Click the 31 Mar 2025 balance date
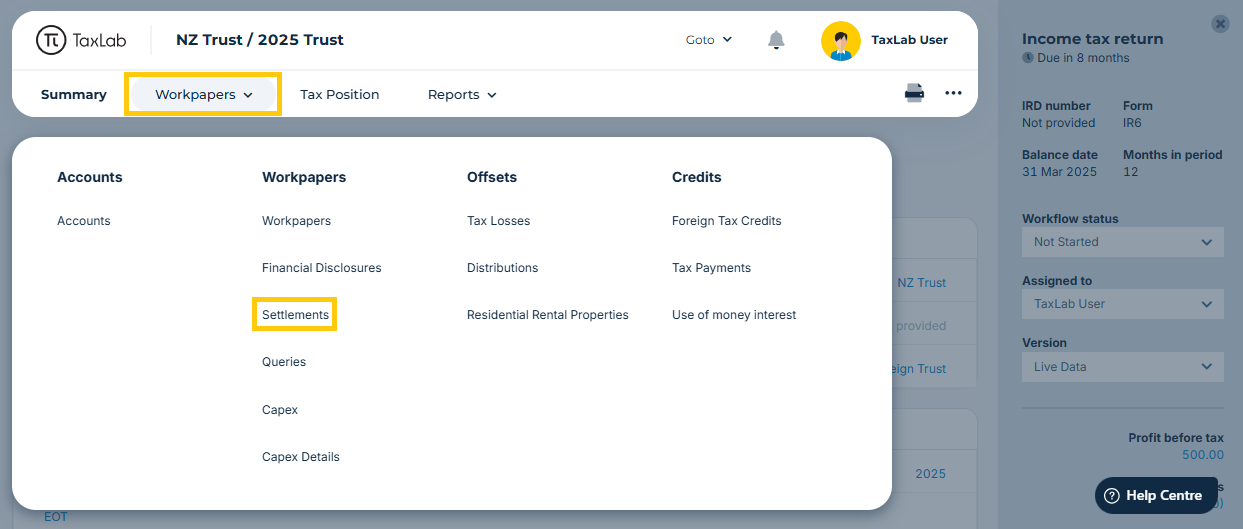Screen dimensions: 1243x529 click(x=1059, y=172)
